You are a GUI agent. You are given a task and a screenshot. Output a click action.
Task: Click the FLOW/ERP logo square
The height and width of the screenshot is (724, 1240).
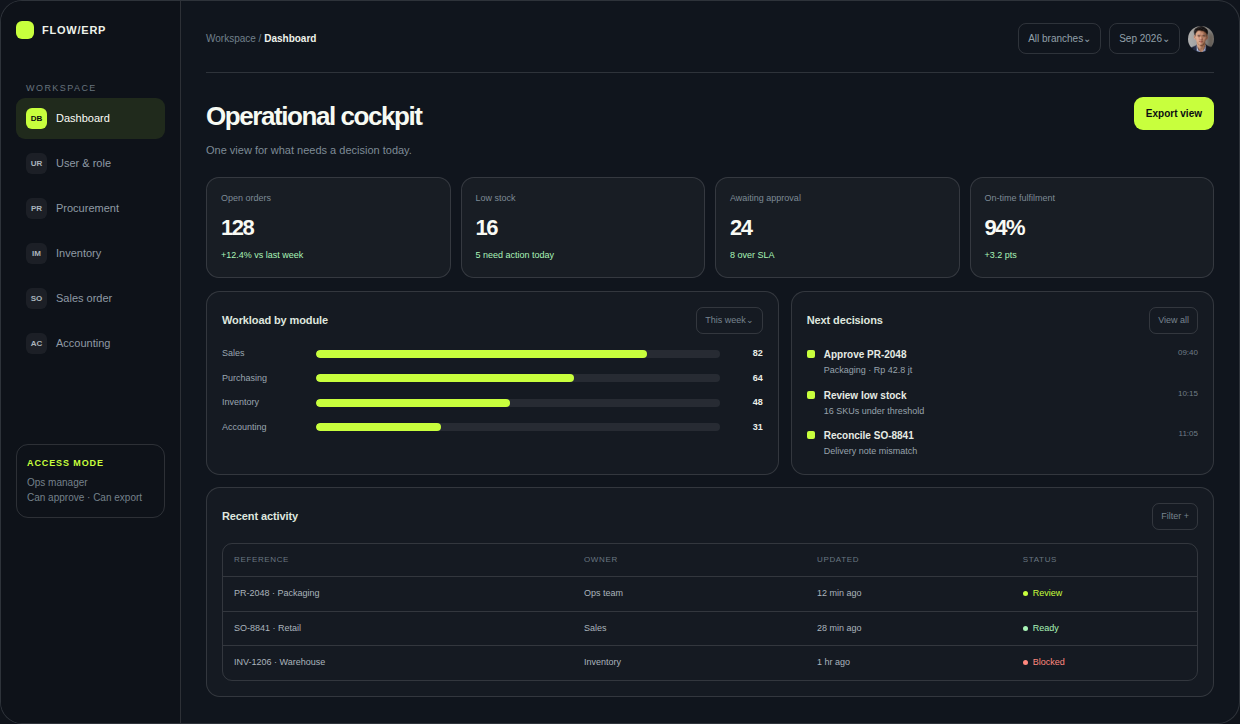pyautogui.click(x=25, y=30)
